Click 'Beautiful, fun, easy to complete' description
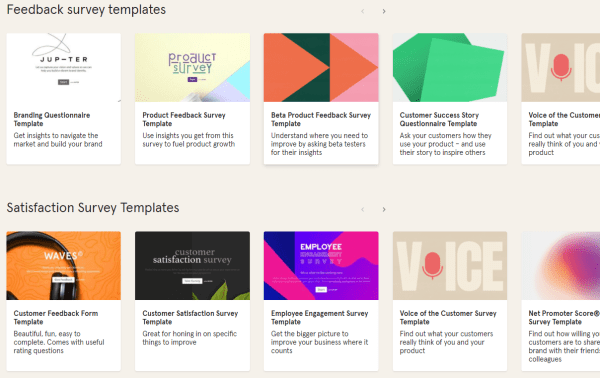600x378 pixels. pos(59,342)
